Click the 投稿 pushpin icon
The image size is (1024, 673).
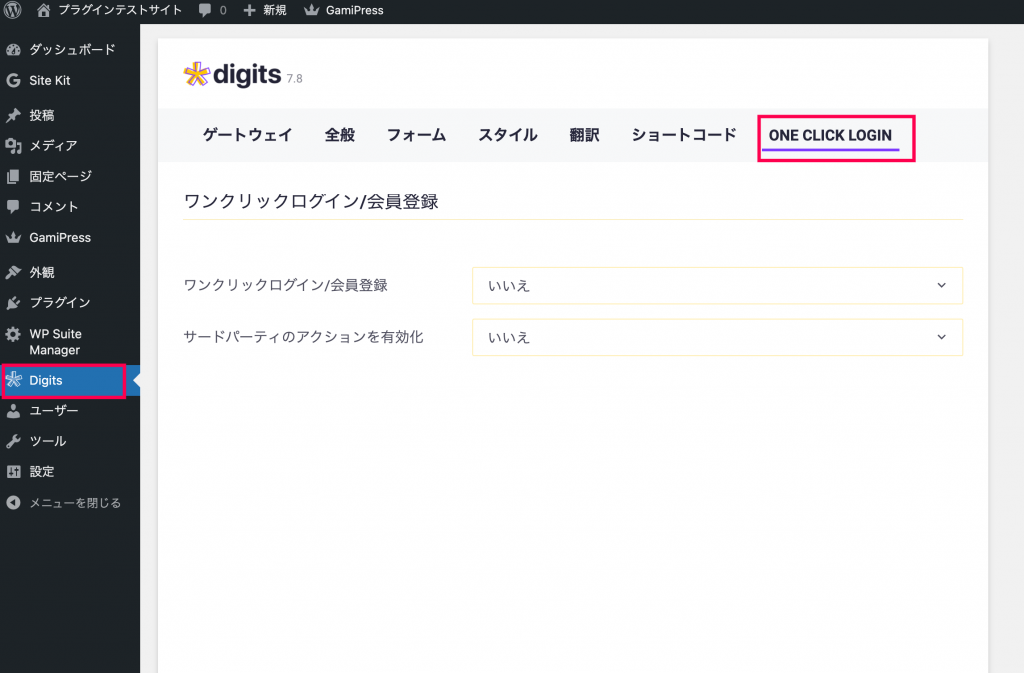[x=13, y=116]
